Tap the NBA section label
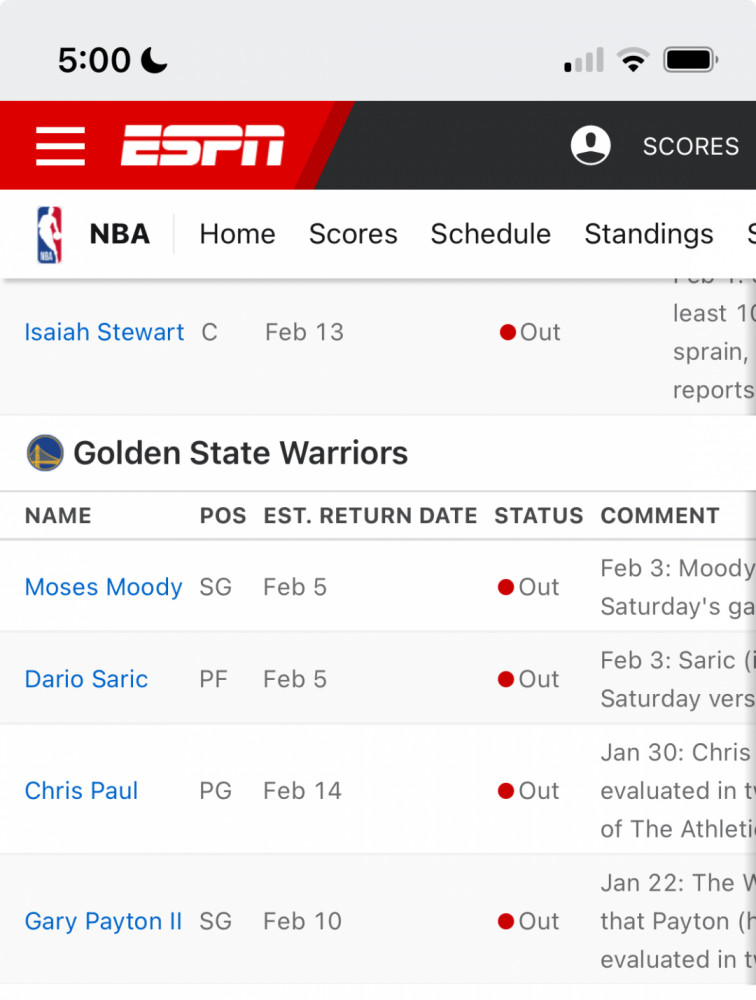Image resolution: width=756 pixels, height=1000 pixels. pyautogui.click(x=119, y=234)
